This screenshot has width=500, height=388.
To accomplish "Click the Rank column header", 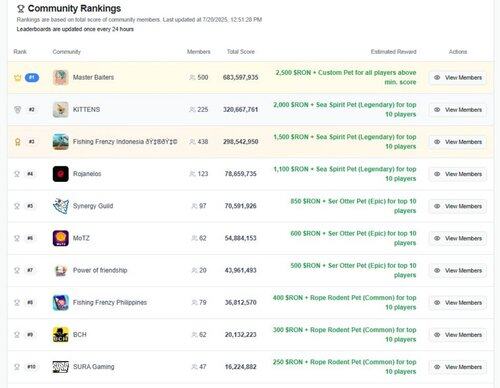I will [x=20, y=52].
